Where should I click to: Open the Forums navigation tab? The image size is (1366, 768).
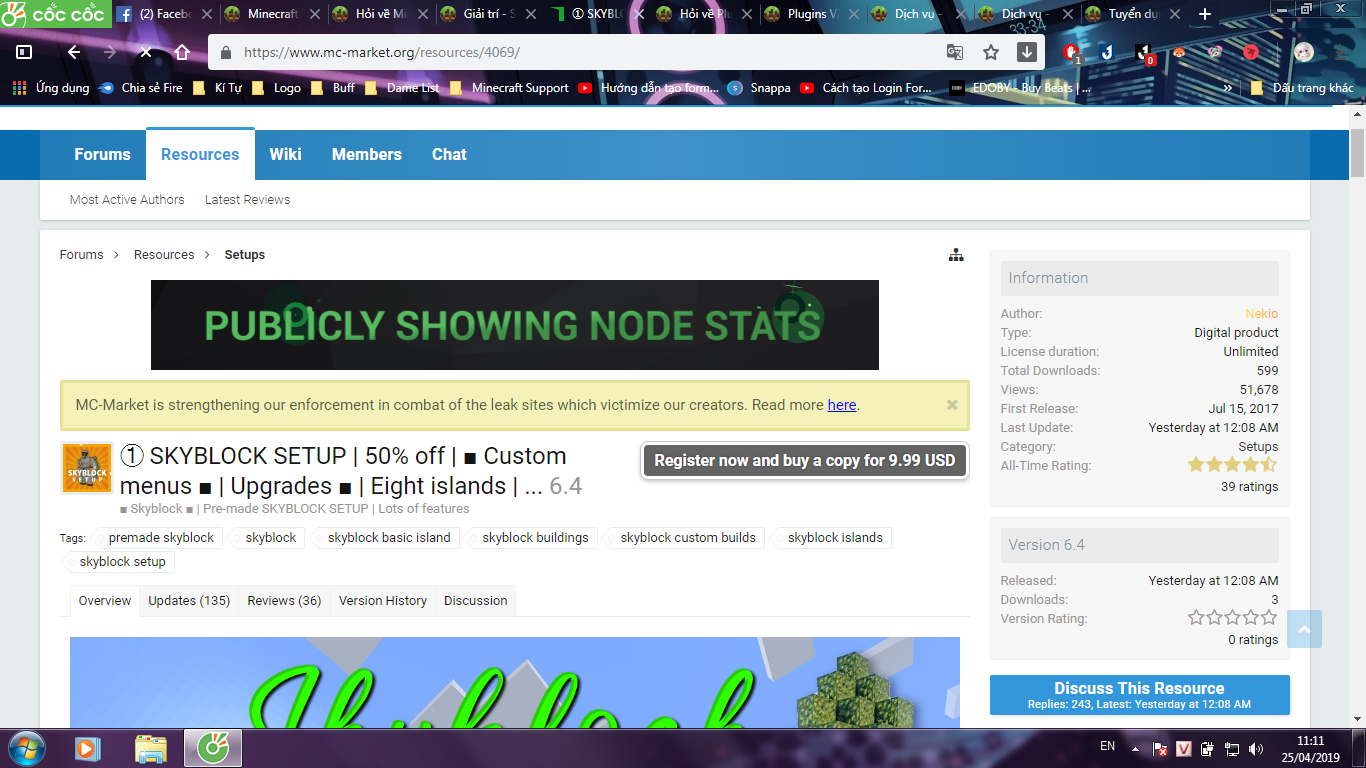(x=102, y=154)
